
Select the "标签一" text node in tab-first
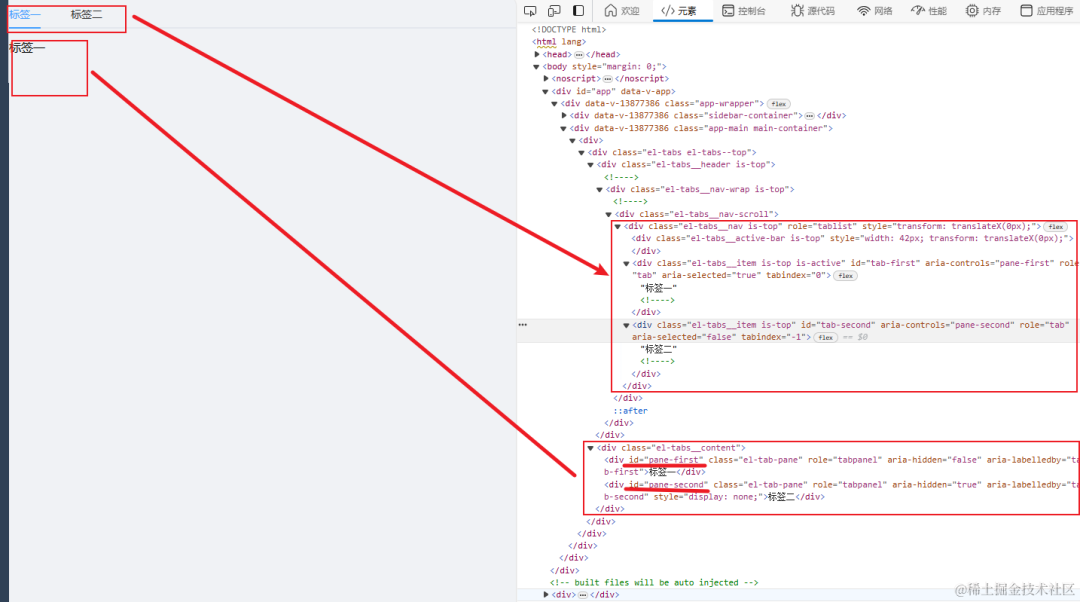[658, 288]
